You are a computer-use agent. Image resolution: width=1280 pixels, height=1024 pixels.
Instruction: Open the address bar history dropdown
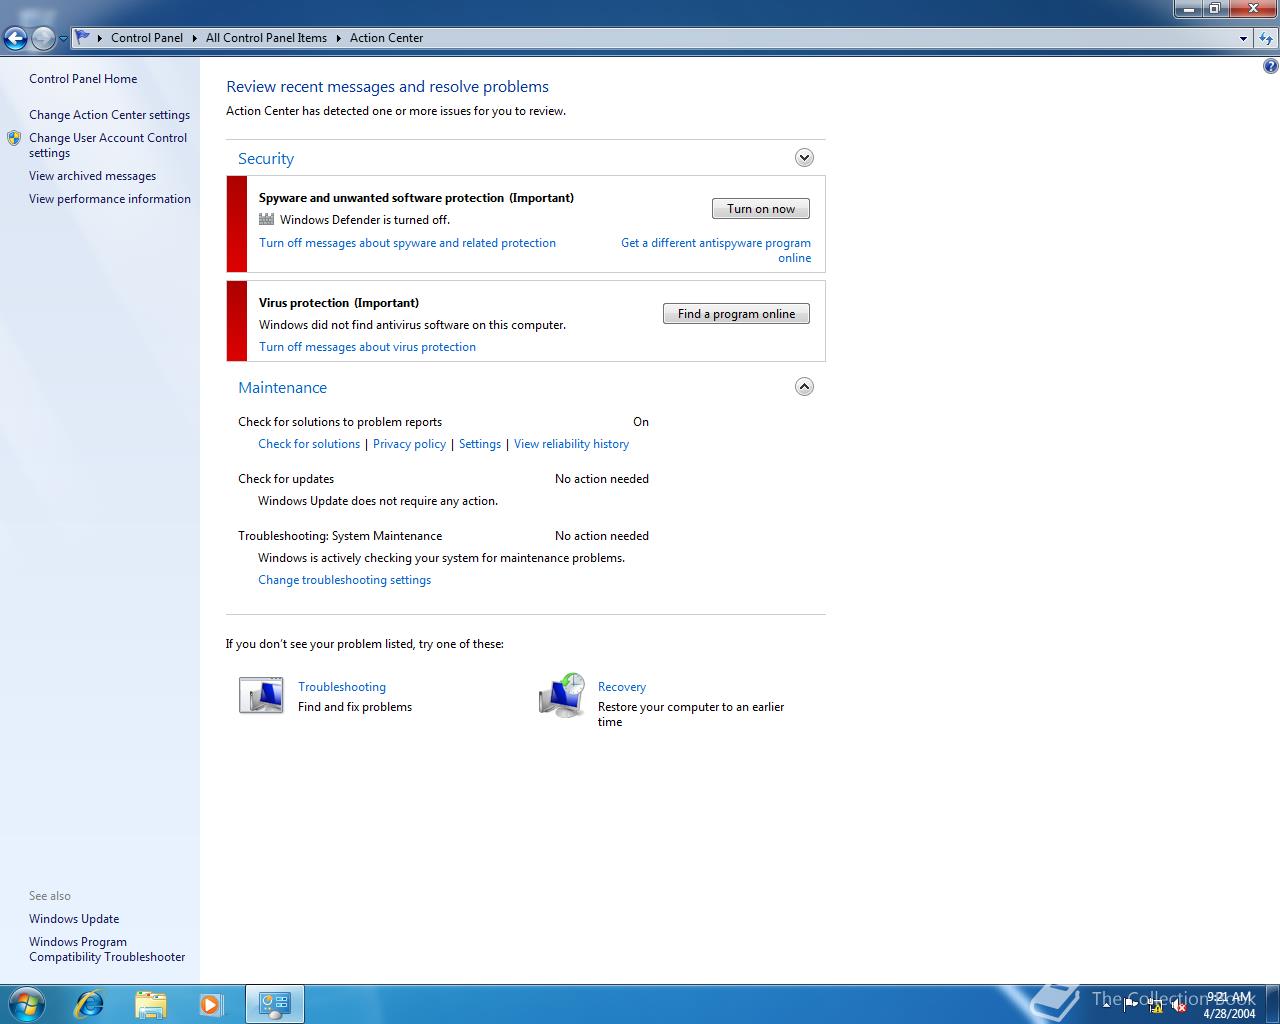click(x=1243, y=38)
